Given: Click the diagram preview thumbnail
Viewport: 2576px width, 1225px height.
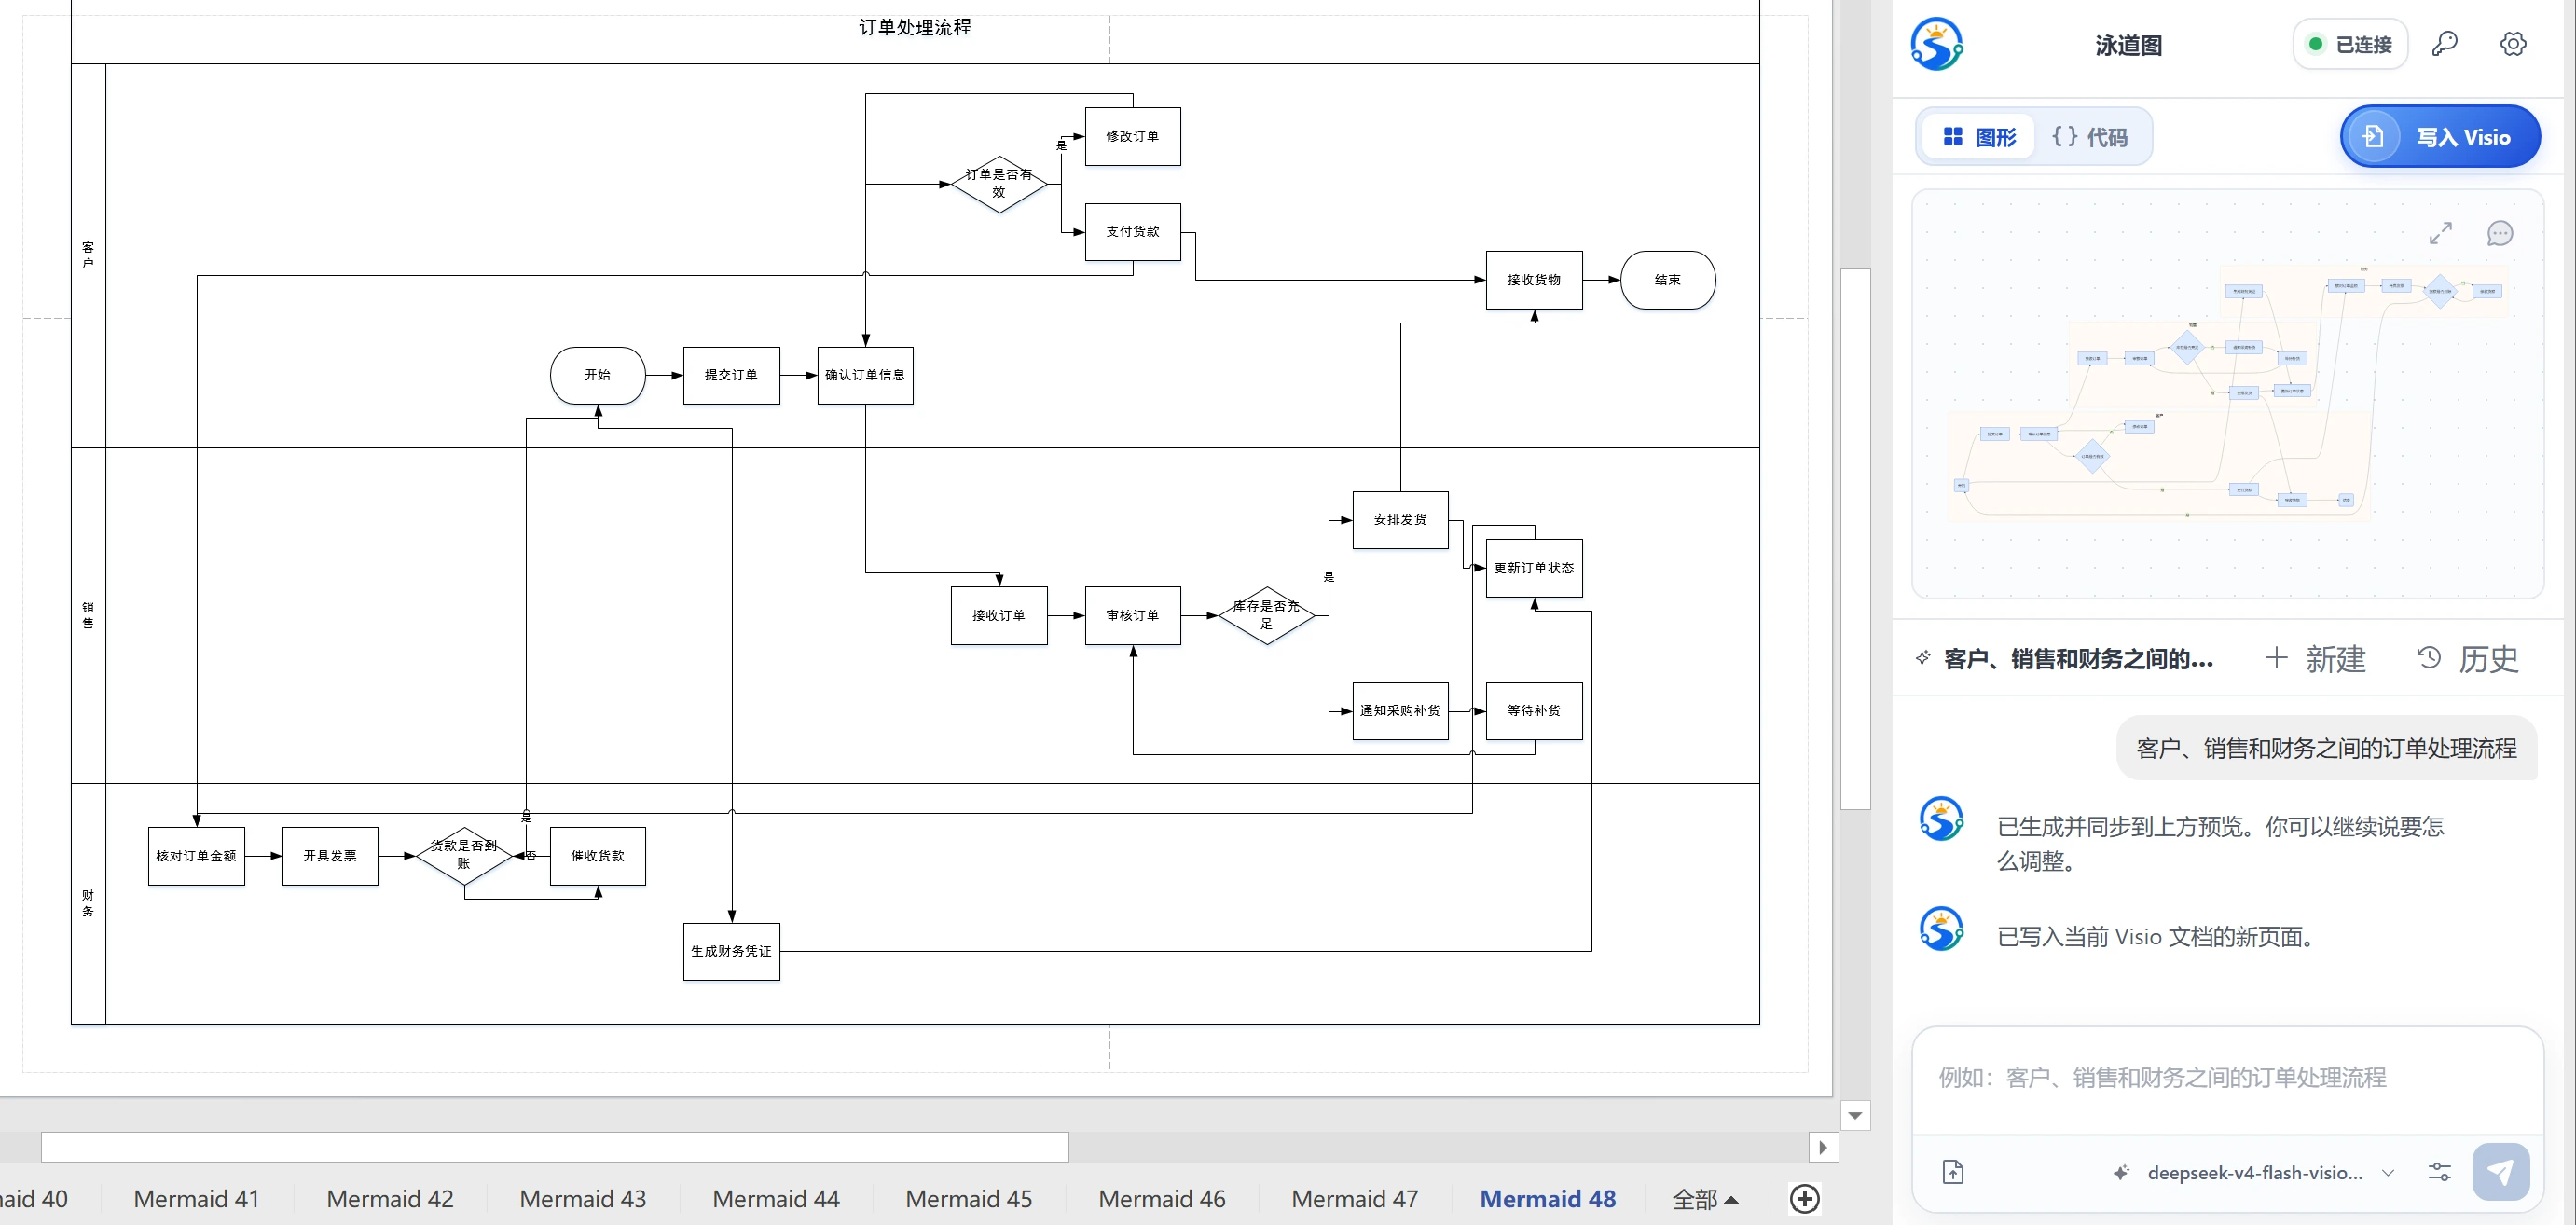Looking at the screenshot, I should pyautogui.click(x=2226, y=394).
